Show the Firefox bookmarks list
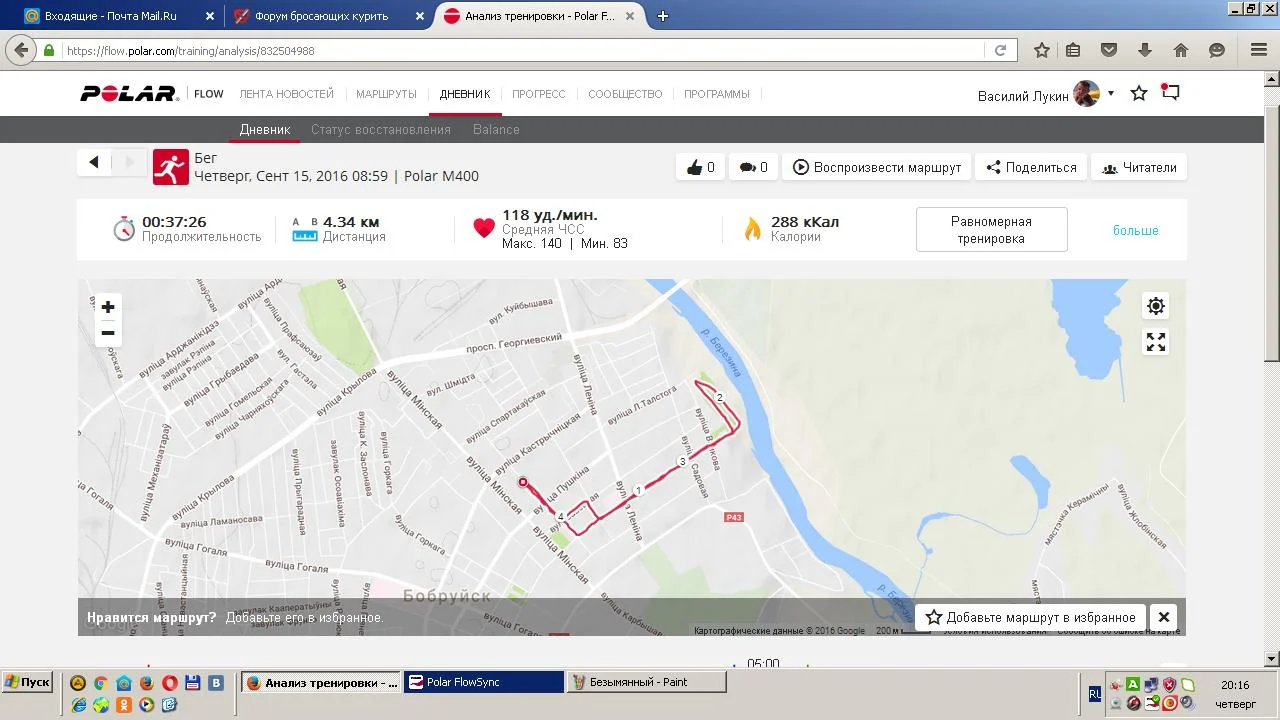The image size is (1280, 720). coord(1073,50)
